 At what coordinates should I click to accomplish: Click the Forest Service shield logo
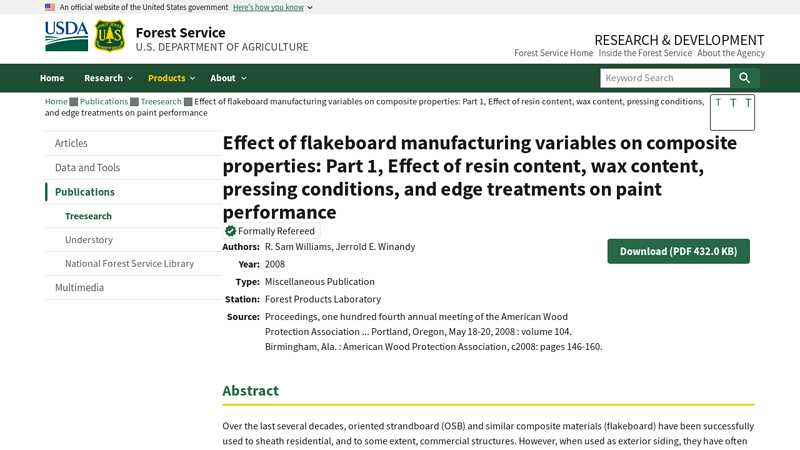(x=109, y=36)
